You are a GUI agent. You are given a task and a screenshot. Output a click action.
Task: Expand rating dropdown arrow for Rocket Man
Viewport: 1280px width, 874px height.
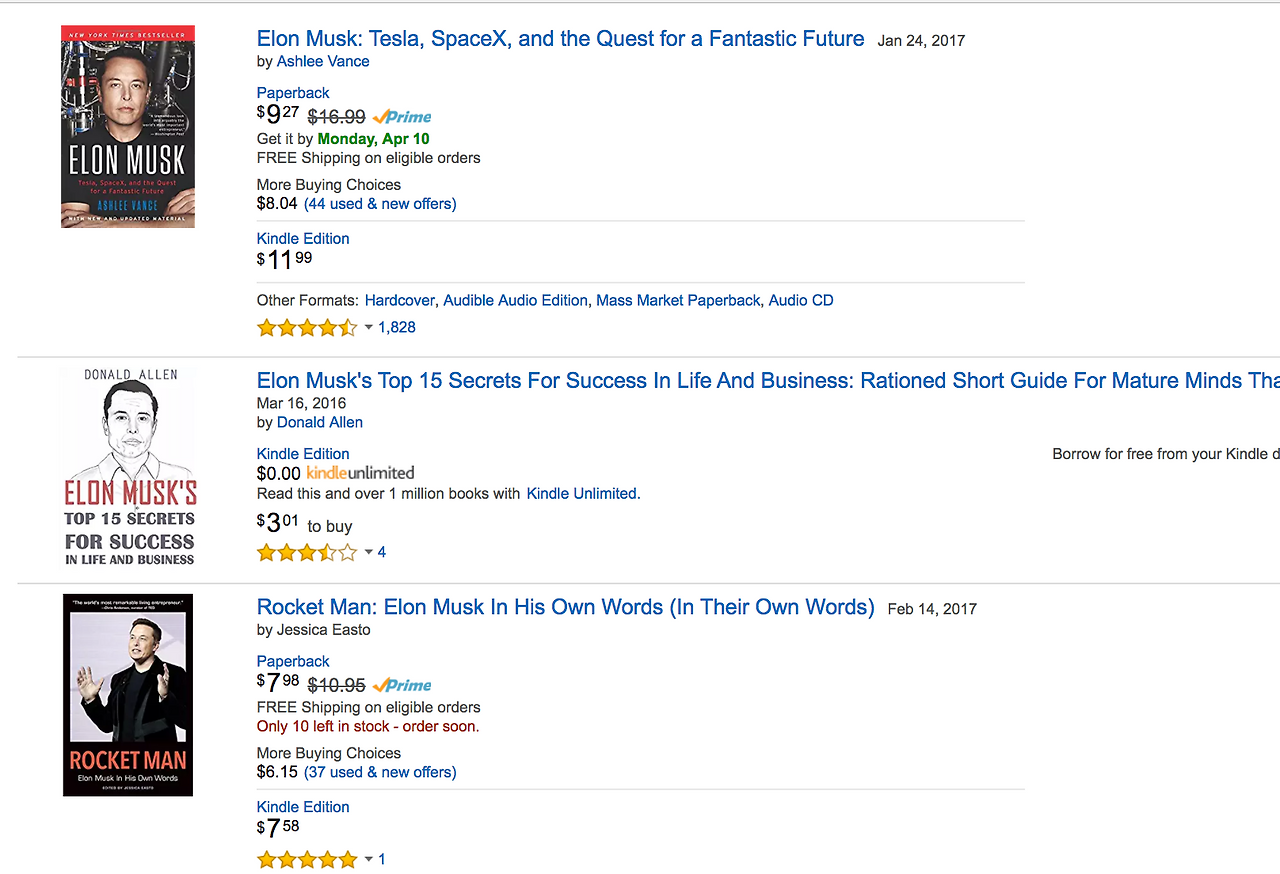368,859
